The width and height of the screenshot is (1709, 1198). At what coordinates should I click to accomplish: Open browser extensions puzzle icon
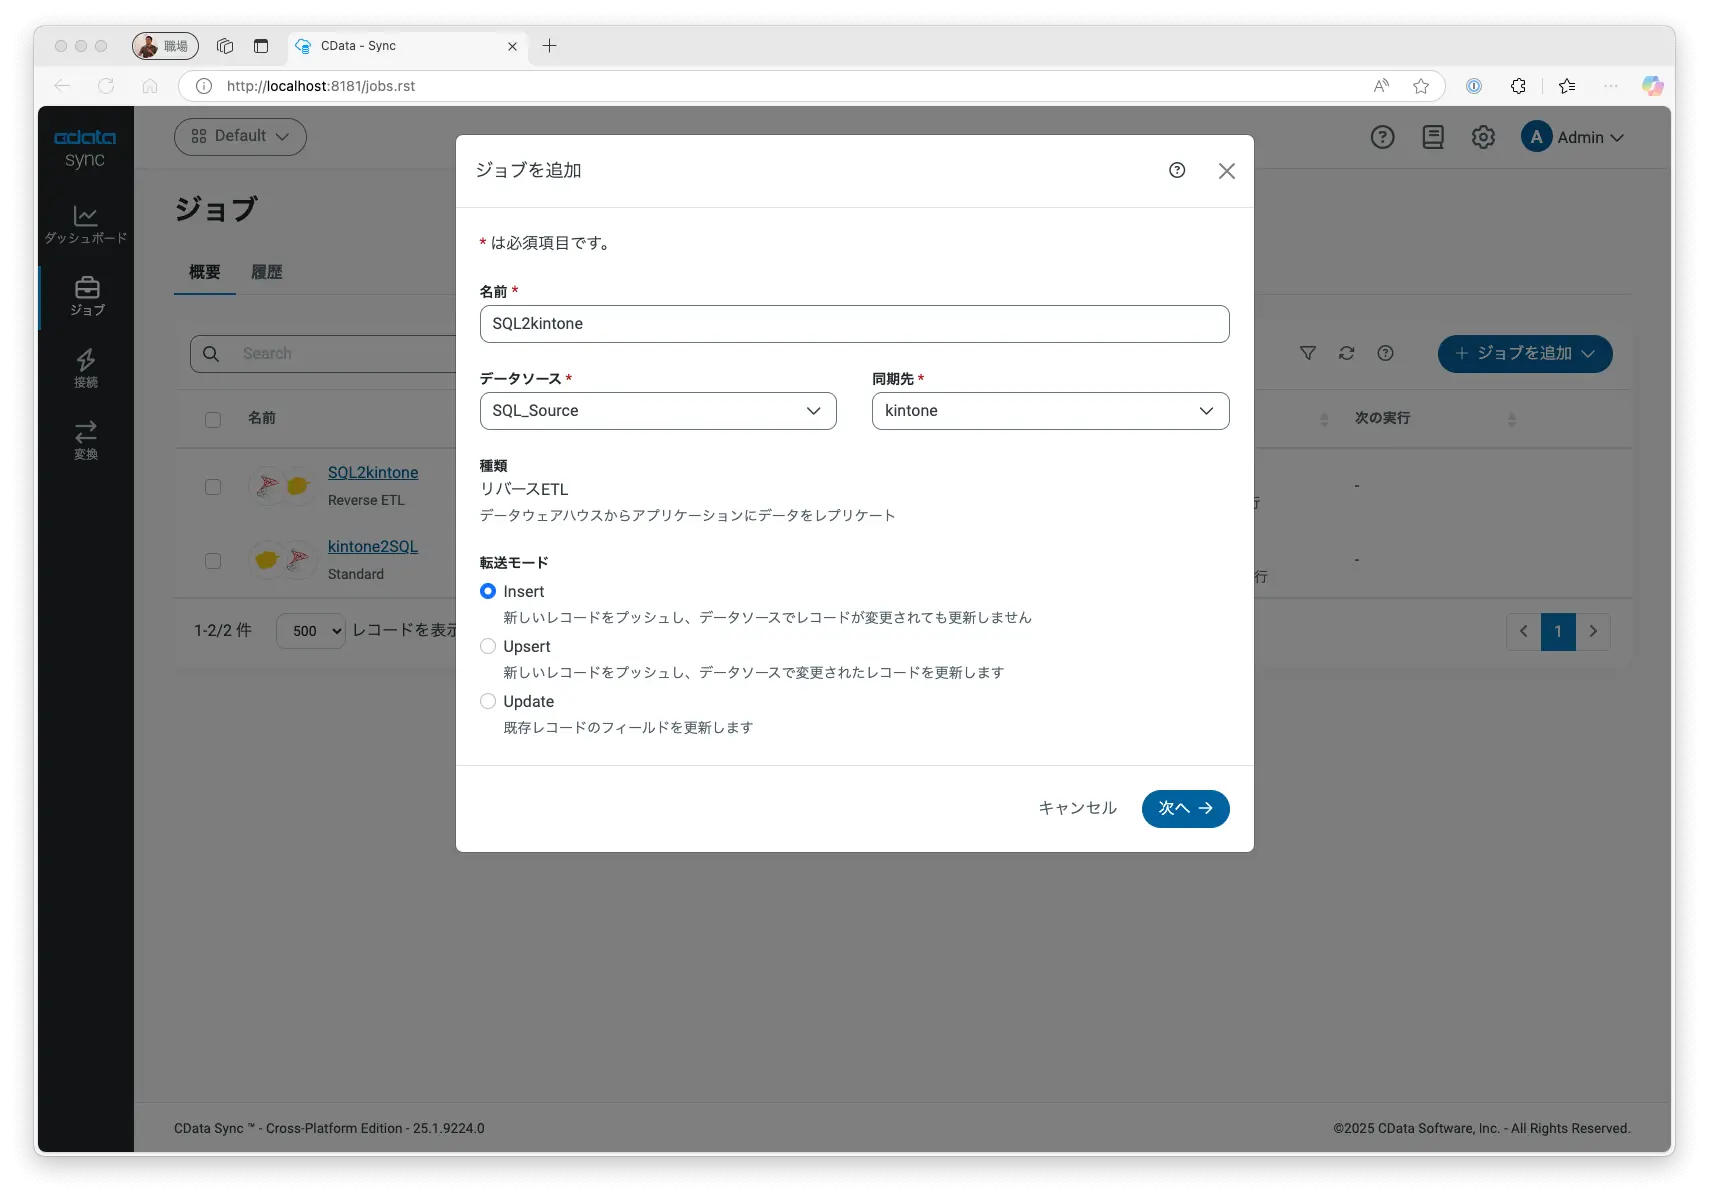(x=1518, y=86)
